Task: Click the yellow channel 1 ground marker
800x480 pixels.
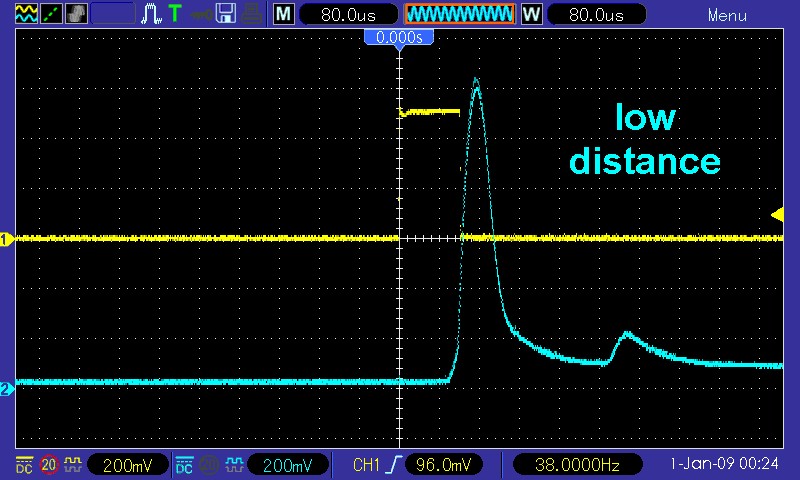Action: 6,239
